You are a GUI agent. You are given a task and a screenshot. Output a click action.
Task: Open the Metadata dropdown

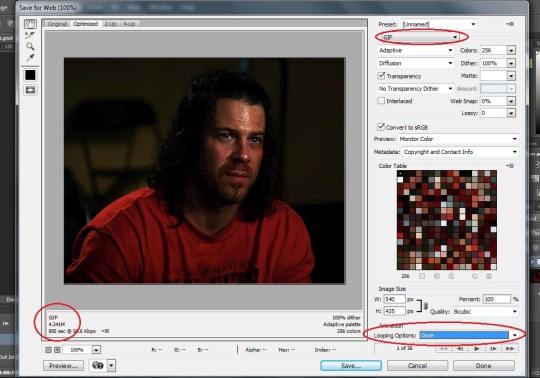[460, 152]
